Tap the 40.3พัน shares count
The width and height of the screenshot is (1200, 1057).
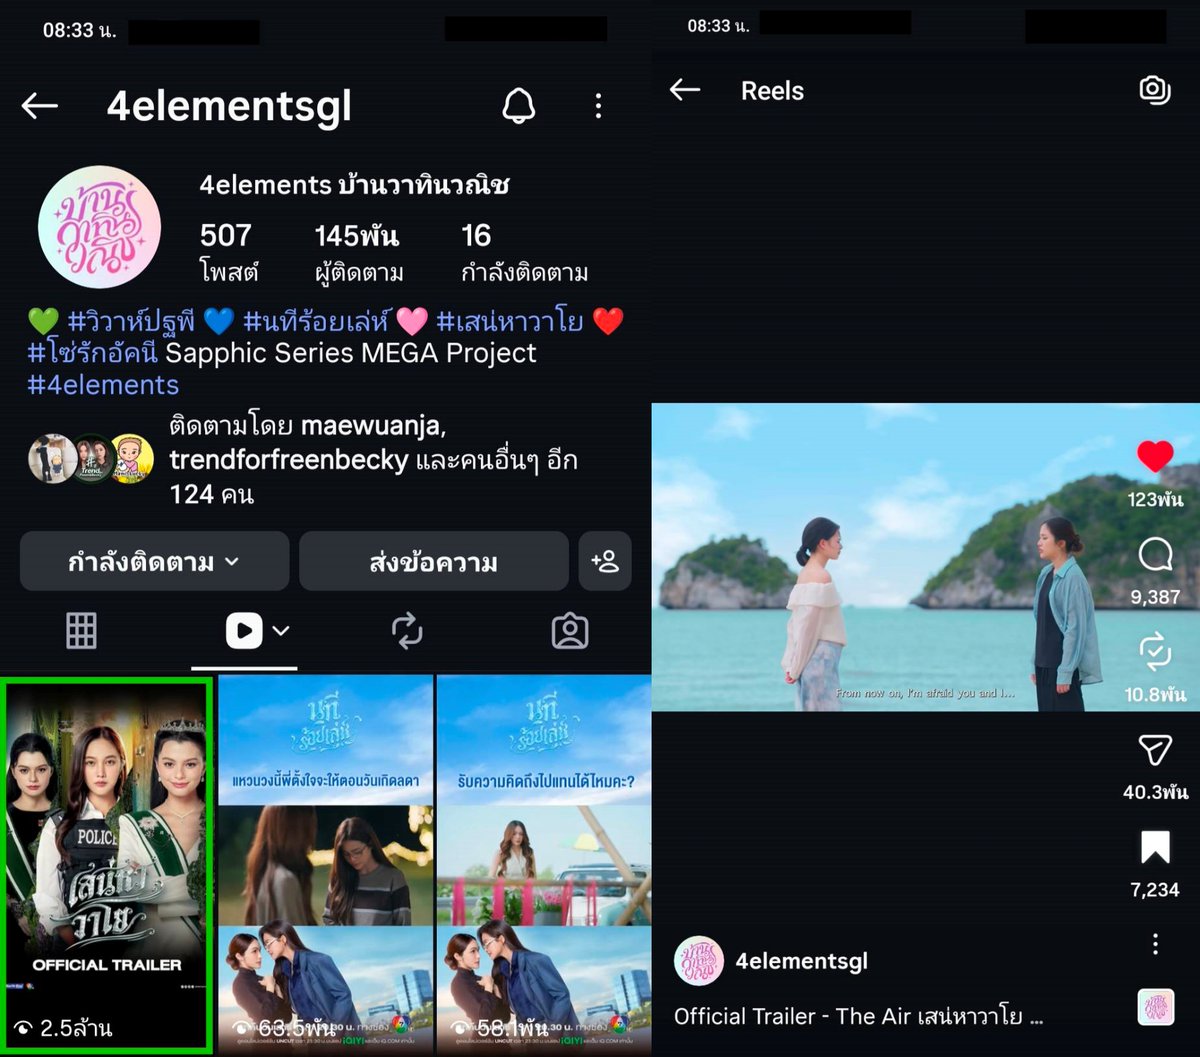1155,792
